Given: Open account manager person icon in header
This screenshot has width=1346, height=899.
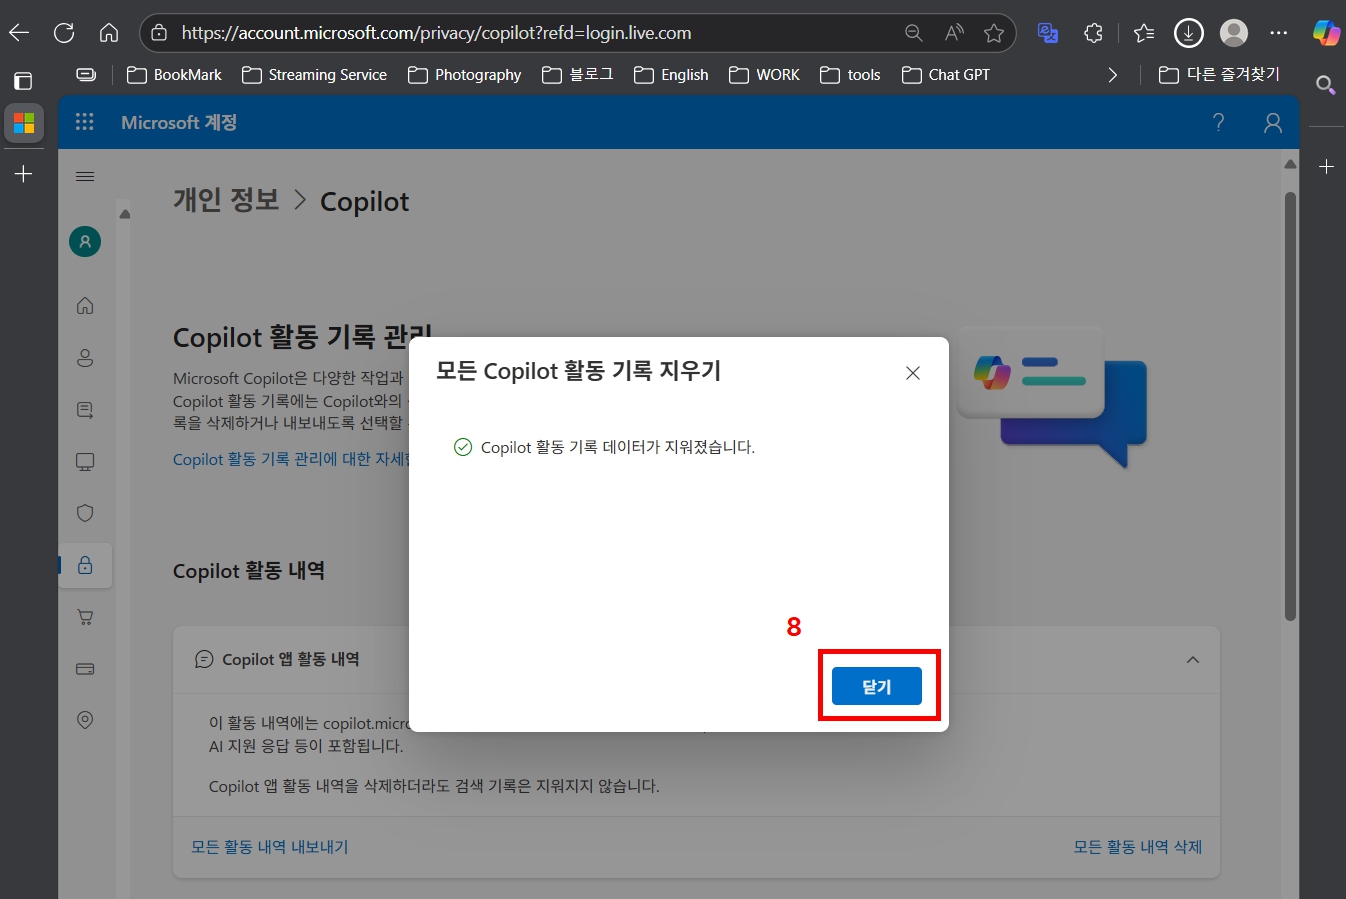Looking at the screenshot, I should 1273,122.
